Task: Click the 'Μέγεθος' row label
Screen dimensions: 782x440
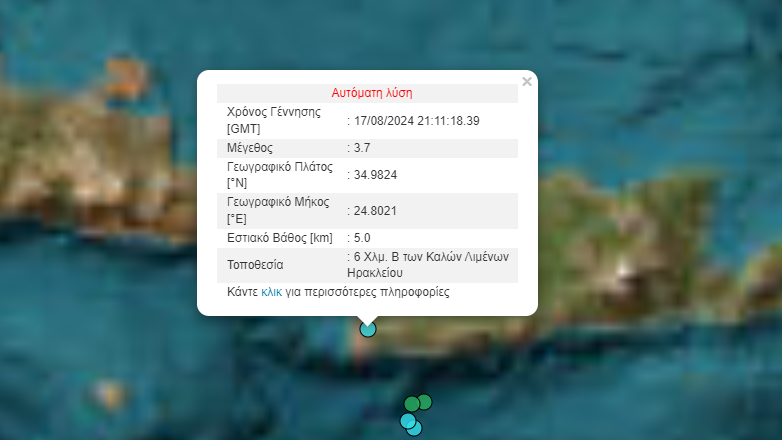Action: click(250, 148)
